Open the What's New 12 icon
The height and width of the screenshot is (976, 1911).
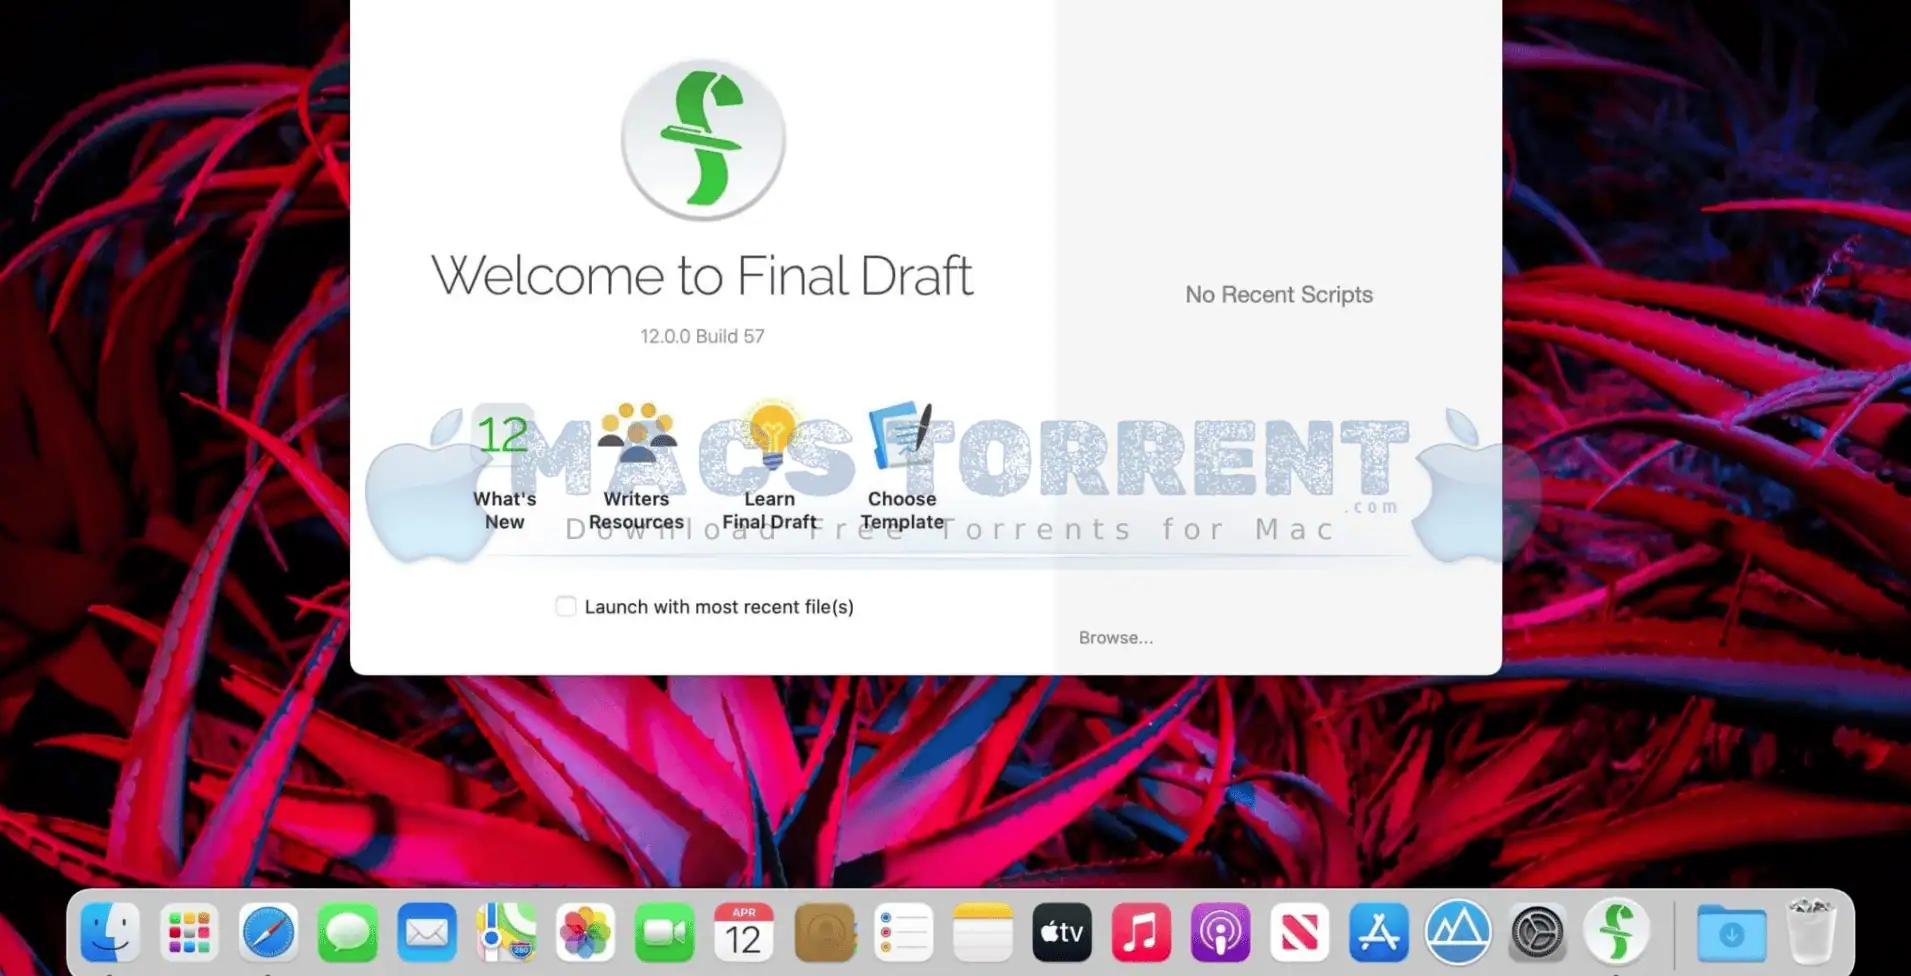(503, 435)
